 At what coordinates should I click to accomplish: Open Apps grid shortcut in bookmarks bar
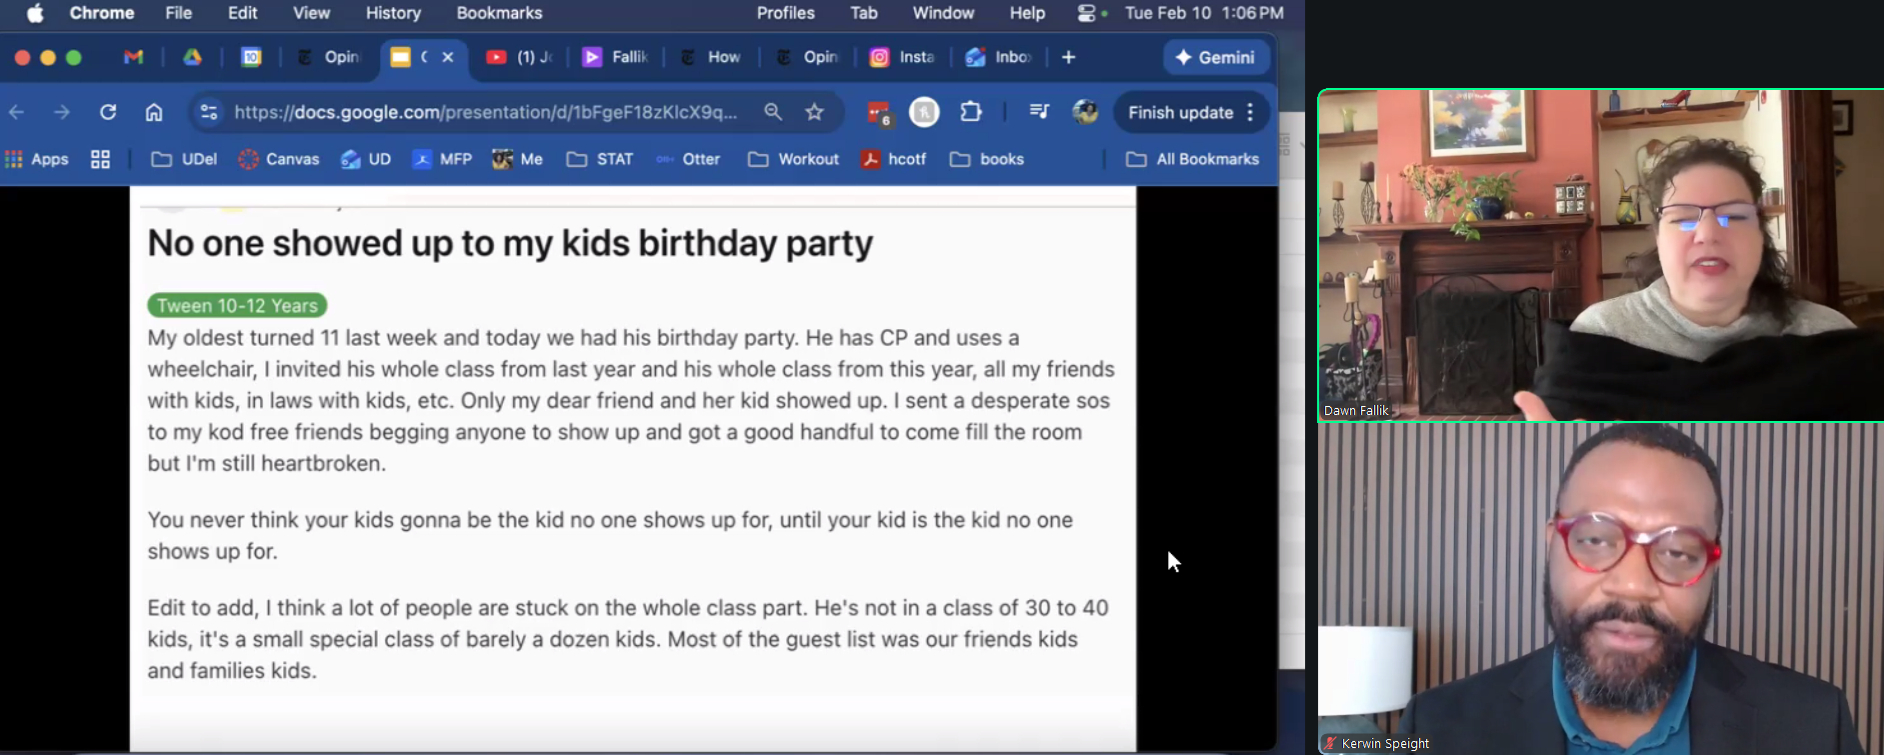tap(37, 159)
